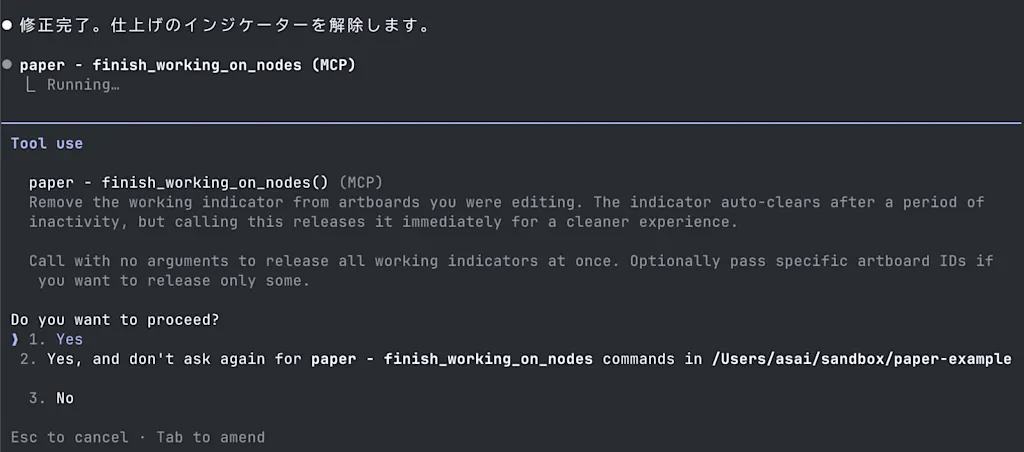Select option 1 Yes

click(x=56, y=340)
